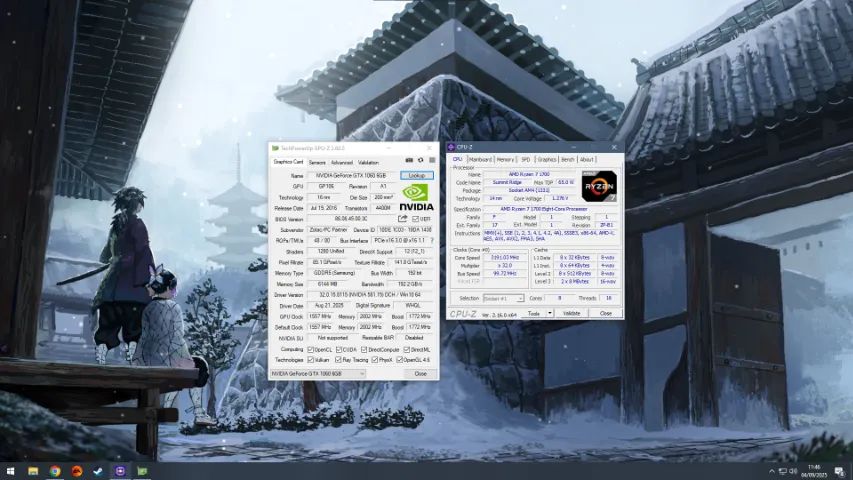Click GDDR5 (Samsung) memory type value

tap(334, 273)
